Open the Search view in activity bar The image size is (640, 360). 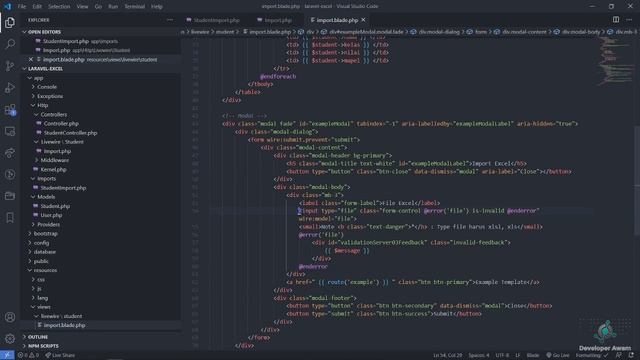(x=10, y=44)
